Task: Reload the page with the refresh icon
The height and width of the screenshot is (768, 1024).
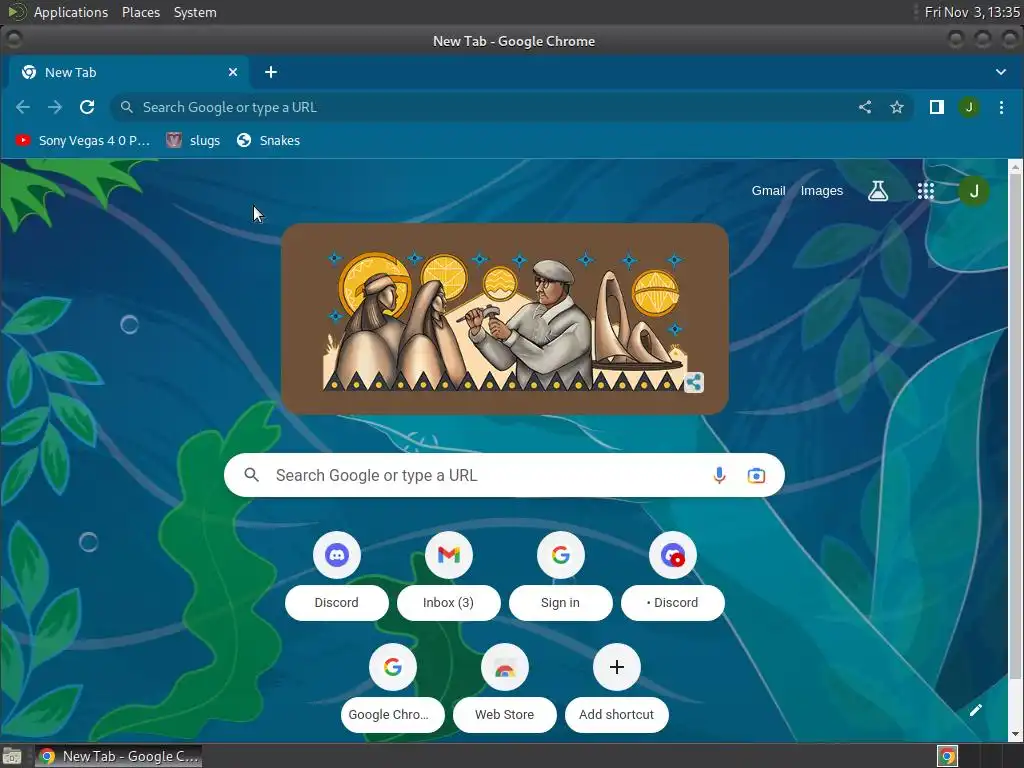Action: 87,107
